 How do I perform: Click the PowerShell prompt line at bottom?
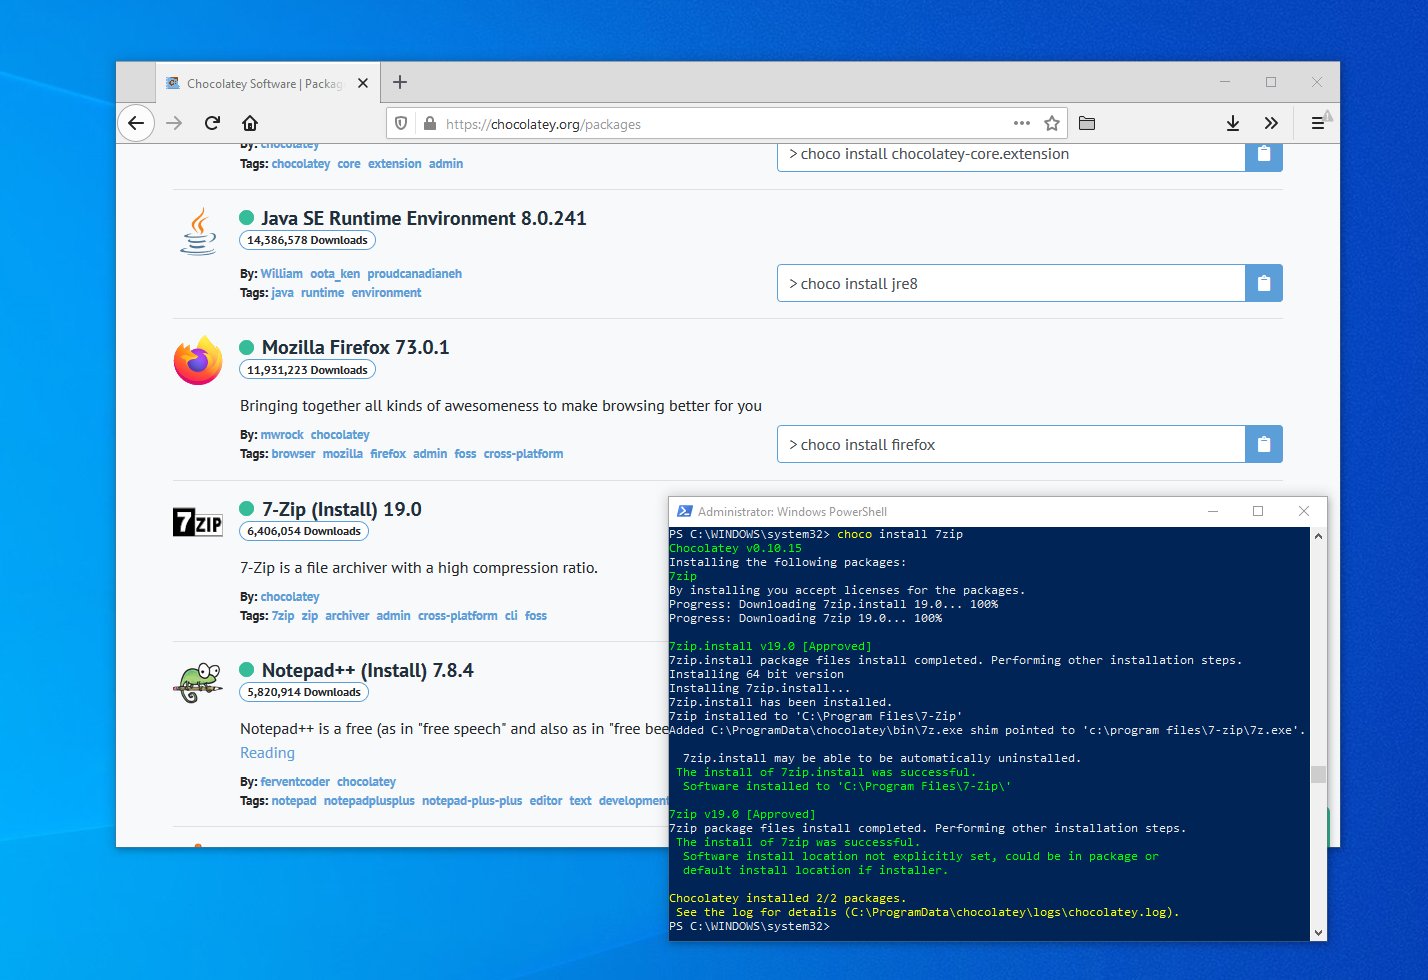[x=750, y=926]
